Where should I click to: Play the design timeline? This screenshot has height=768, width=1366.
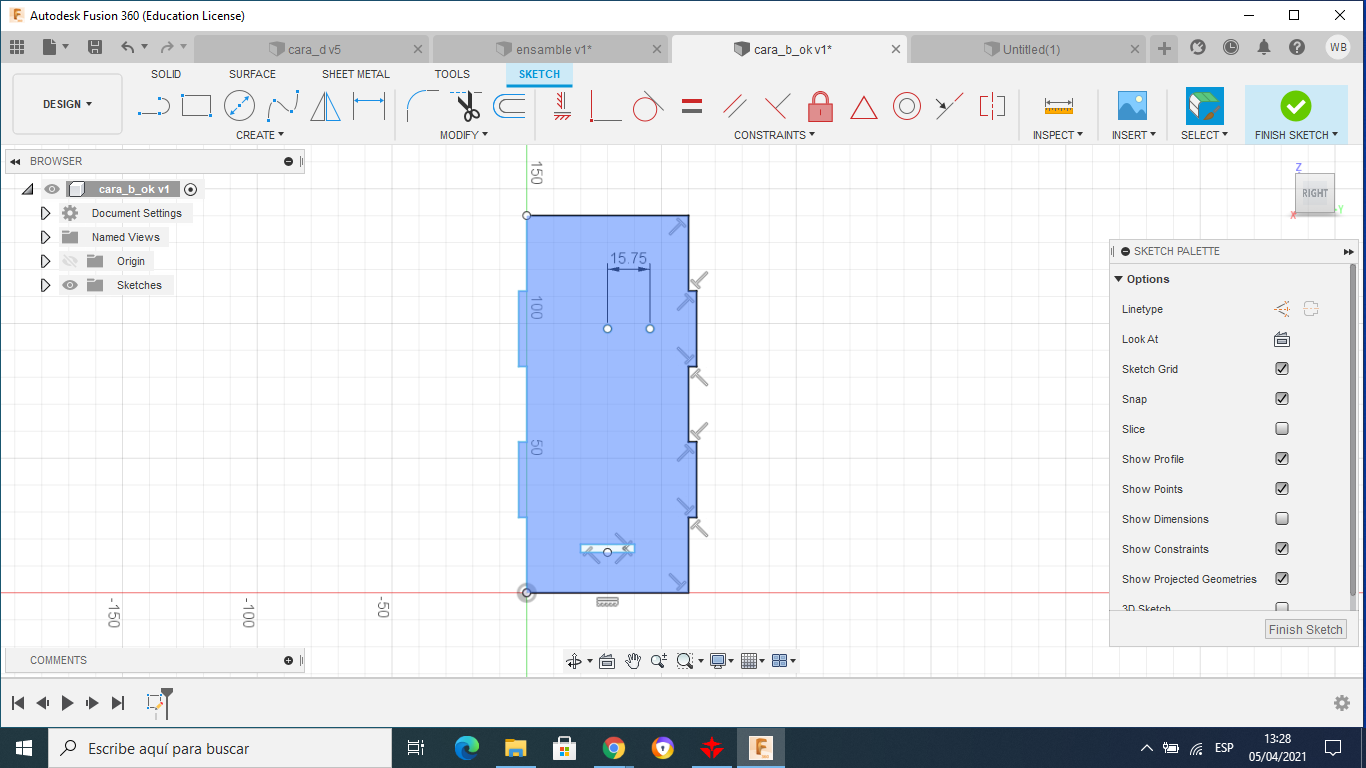tap(67, 703)
